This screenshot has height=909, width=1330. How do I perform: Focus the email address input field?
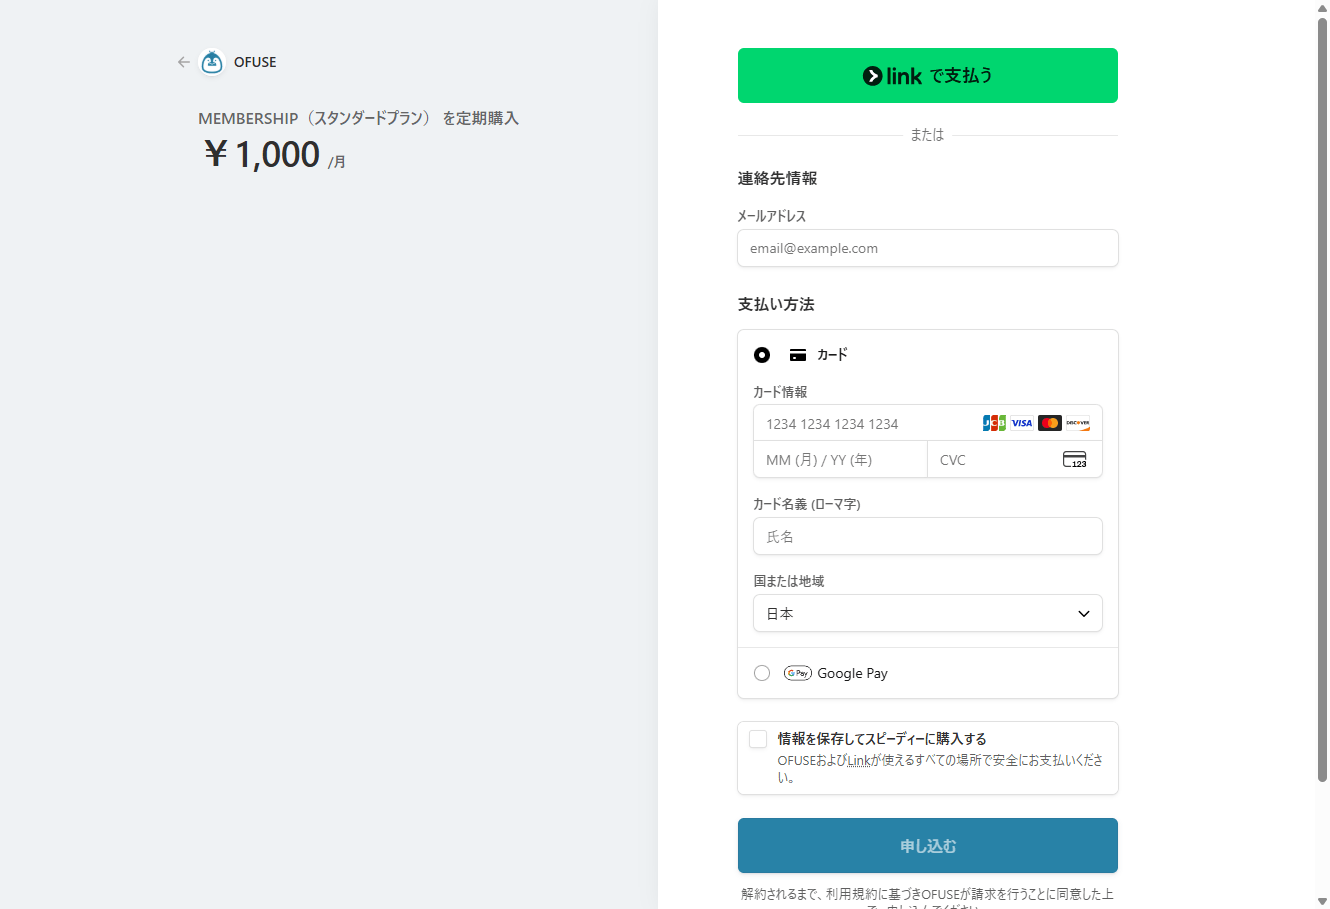(927, 248)
